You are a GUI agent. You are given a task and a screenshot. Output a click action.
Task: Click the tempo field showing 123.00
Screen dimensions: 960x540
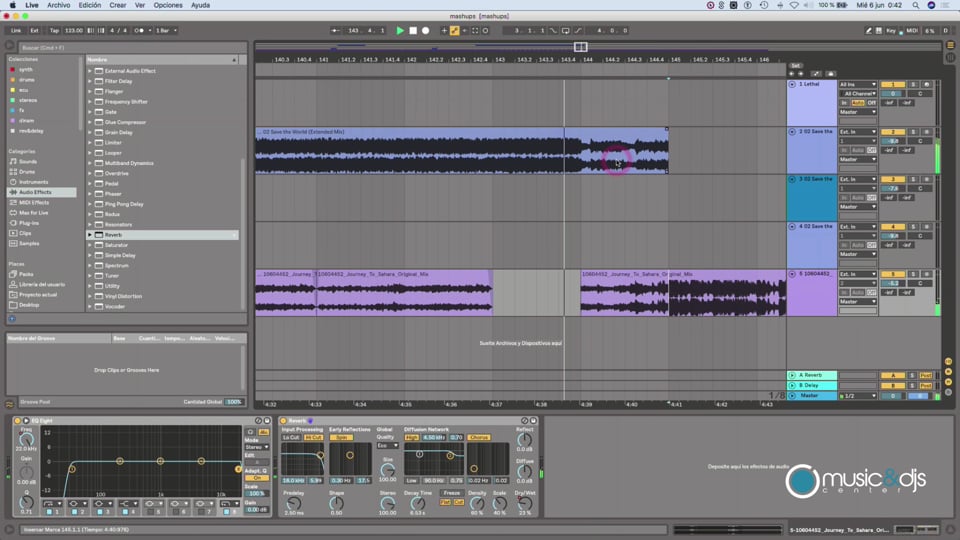tap(74, 30)
